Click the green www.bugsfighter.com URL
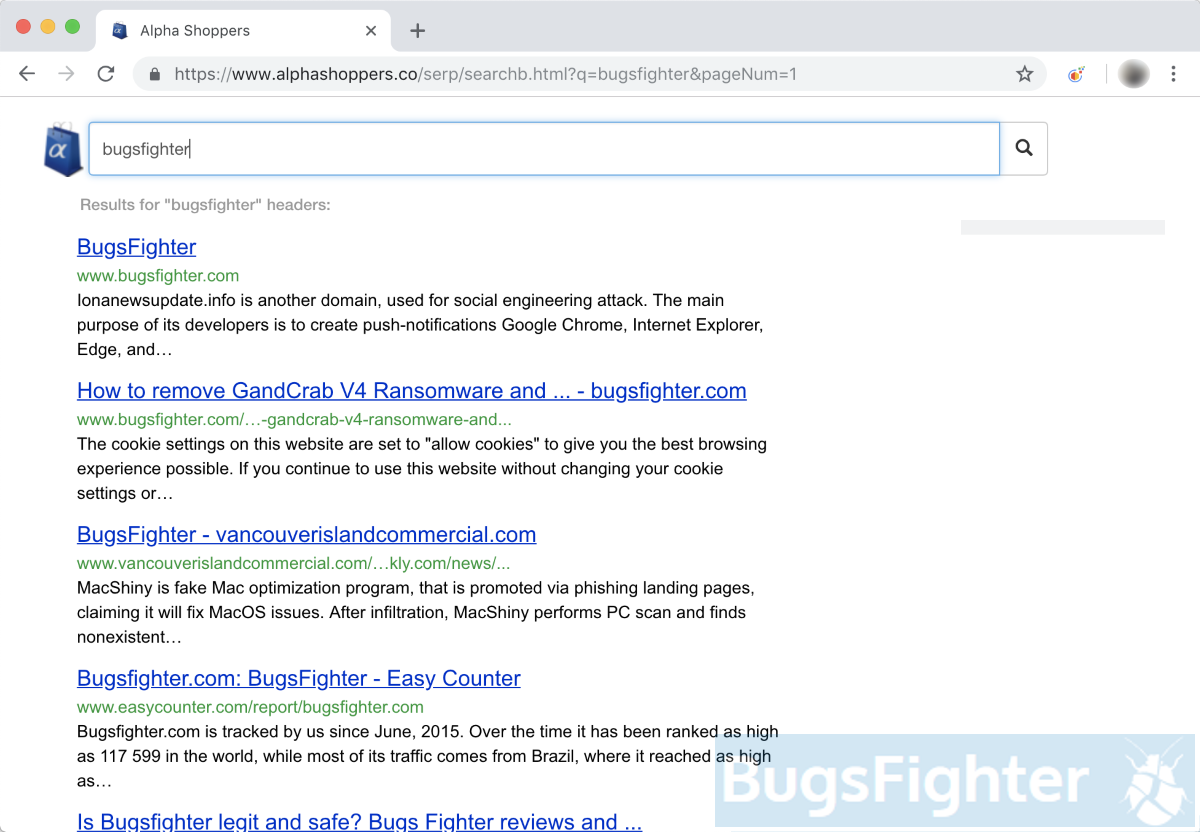1200x832 pixels. pyautogui.click(x=158, y=276)
